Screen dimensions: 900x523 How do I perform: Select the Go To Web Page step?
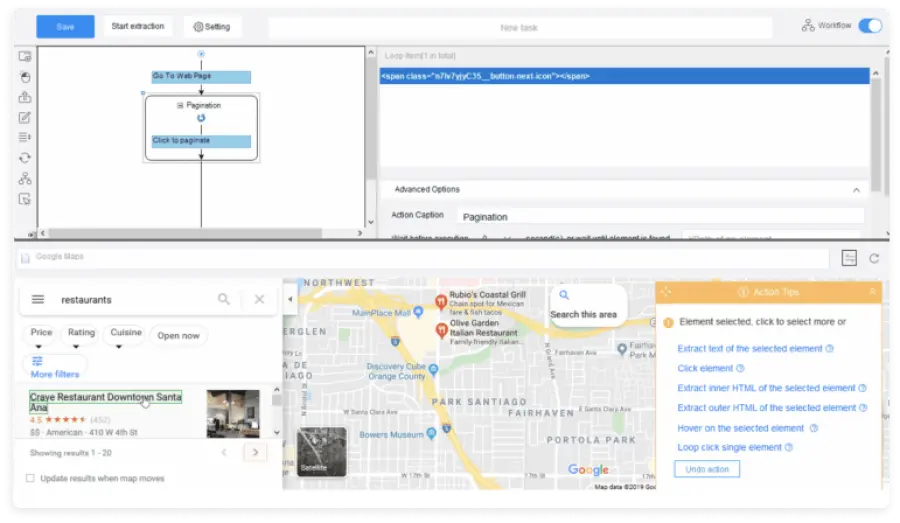click(201, 76)
